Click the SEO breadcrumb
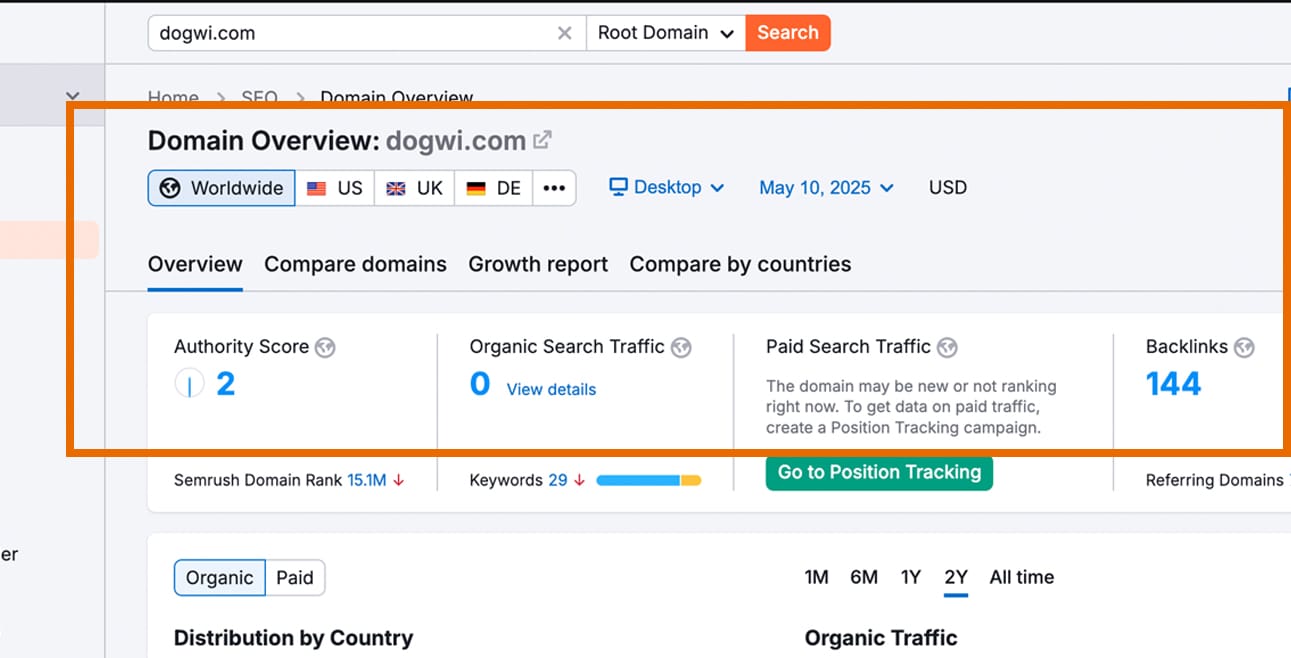This screenshot has width=1291, height=658. coord(259,98)
